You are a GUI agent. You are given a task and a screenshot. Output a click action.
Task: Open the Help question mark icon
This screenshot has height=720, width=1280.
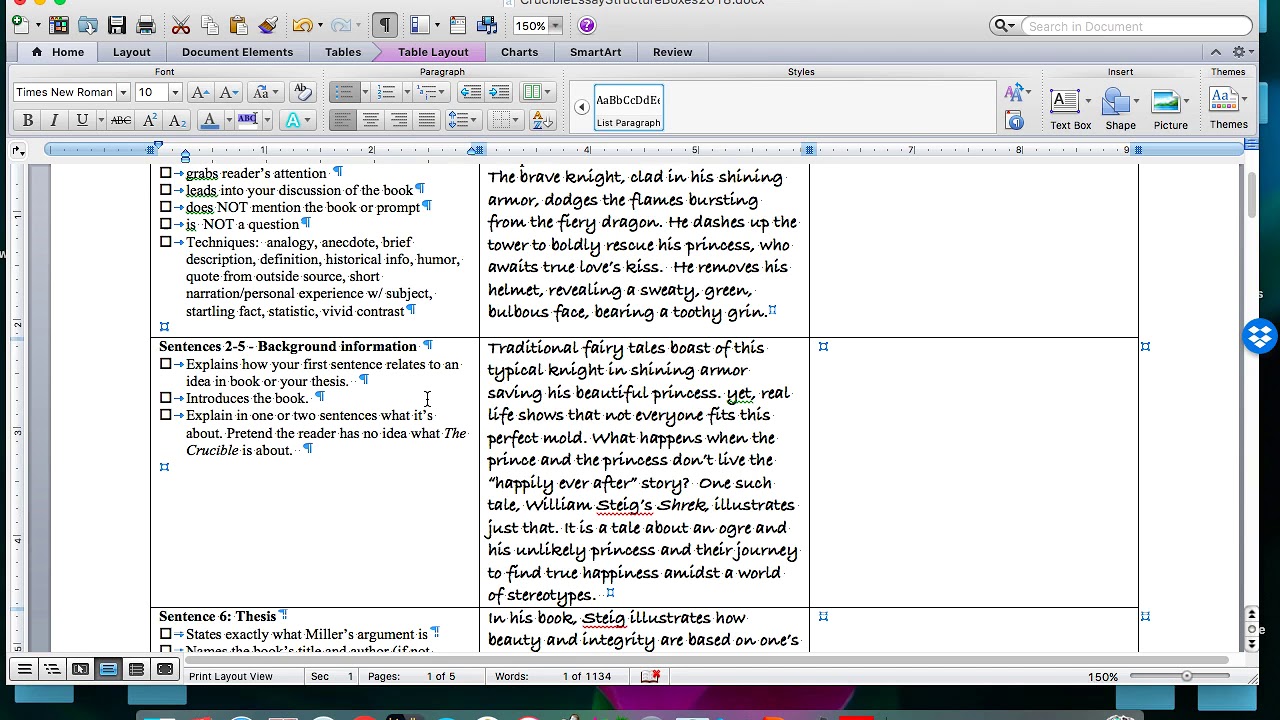(x=587, y=25)
